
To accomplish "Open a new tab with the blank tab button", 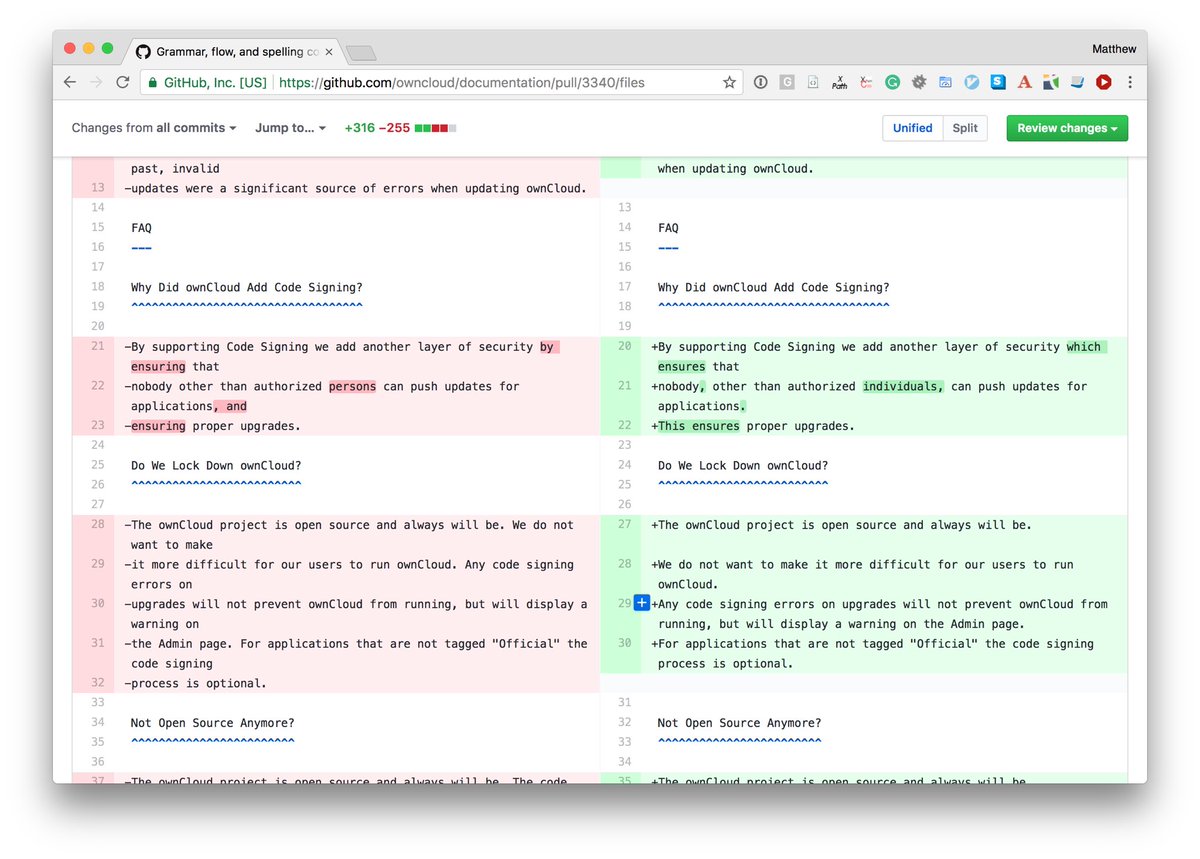I will coord(360,52).
